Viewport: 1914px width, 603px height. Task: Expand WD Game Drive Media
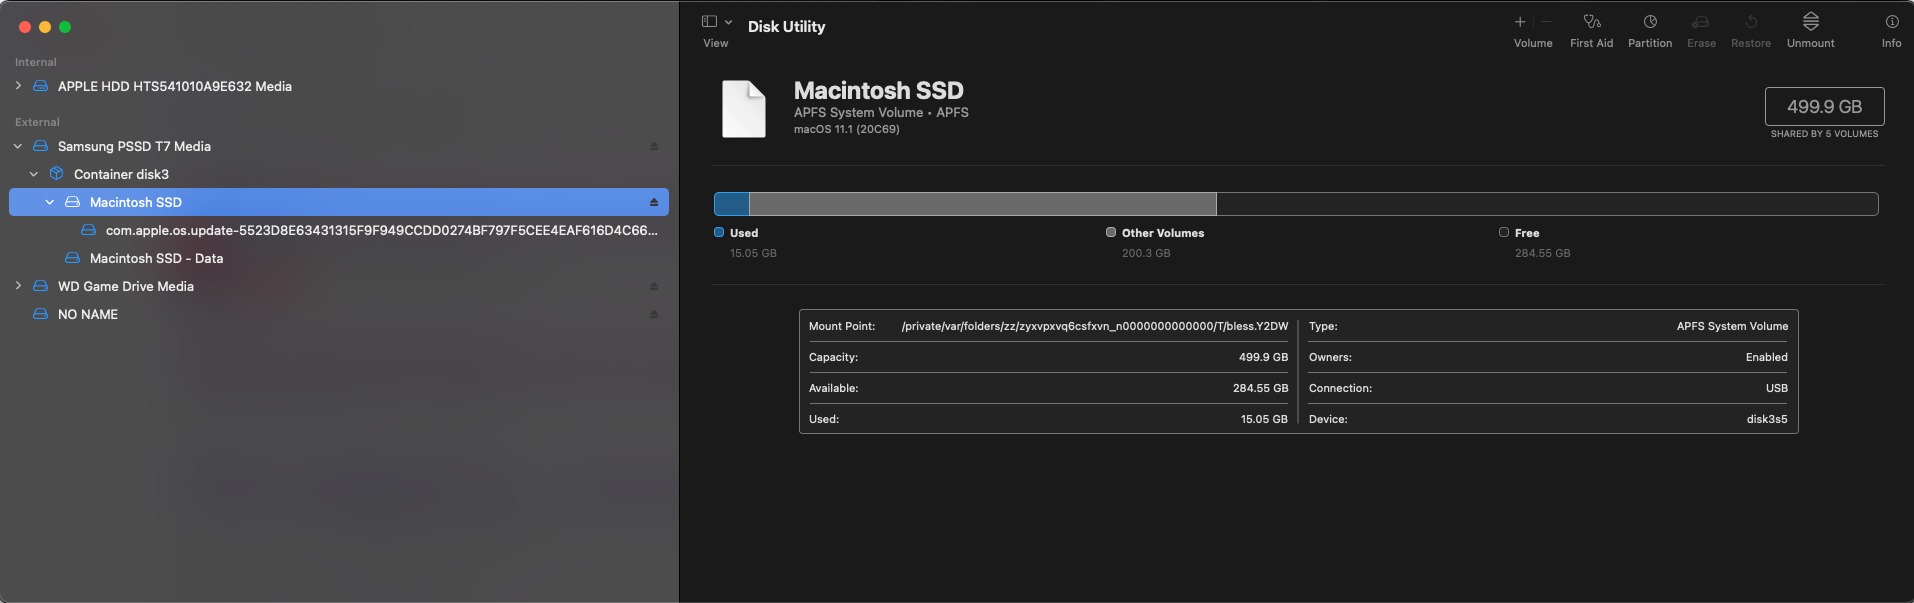click(x=18, y=286)
